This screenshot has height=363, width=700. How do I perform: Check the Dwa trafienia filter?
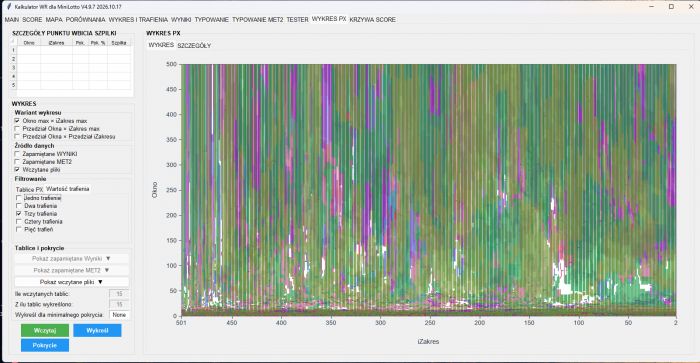[x=18, y=206]
